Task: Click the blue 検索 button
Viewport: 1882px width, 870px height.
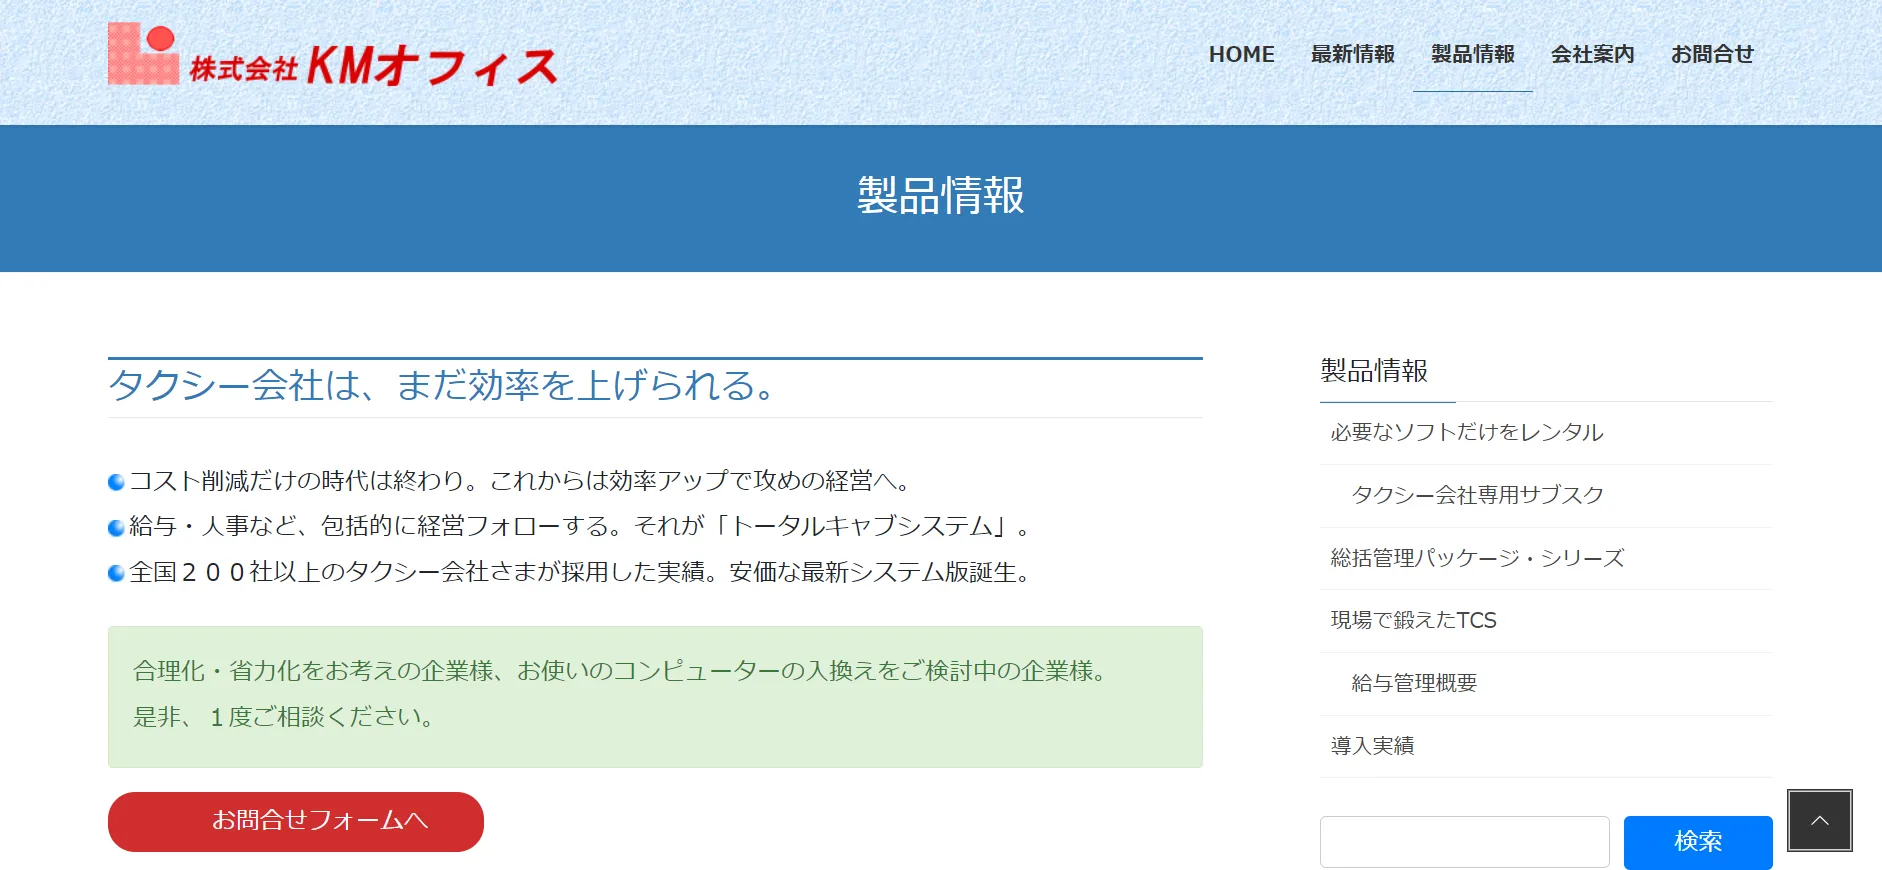Action: point(1698,842)
